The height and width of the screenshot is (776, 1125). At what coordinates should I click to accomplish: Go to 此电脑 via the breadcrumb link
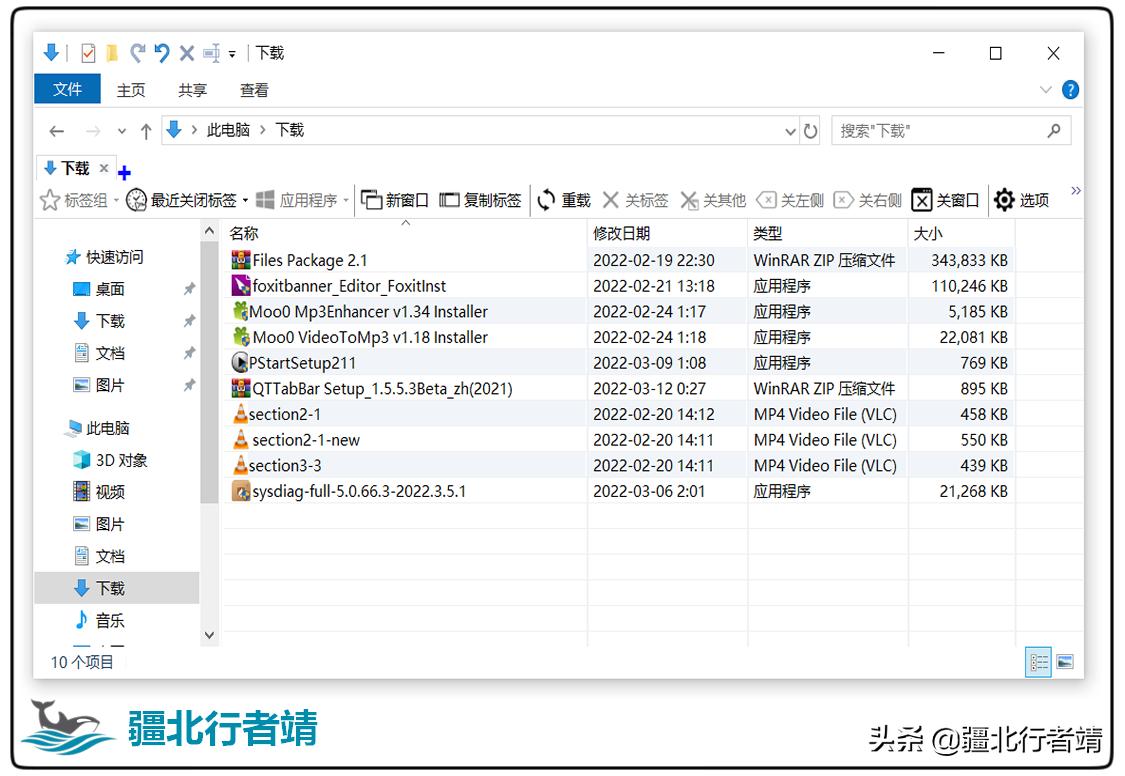(228, 130)
